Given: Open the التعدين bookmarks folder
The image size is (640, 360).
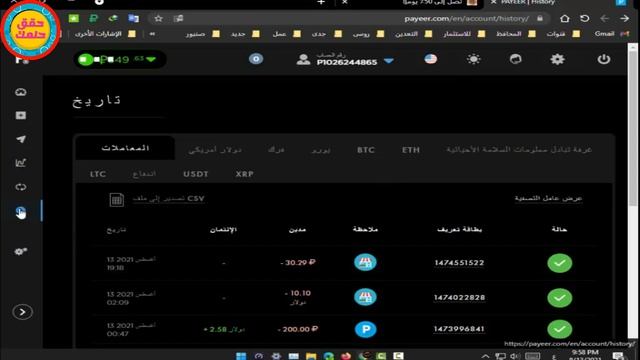Looking at the screenshot, I should click(x=413, y=34).
